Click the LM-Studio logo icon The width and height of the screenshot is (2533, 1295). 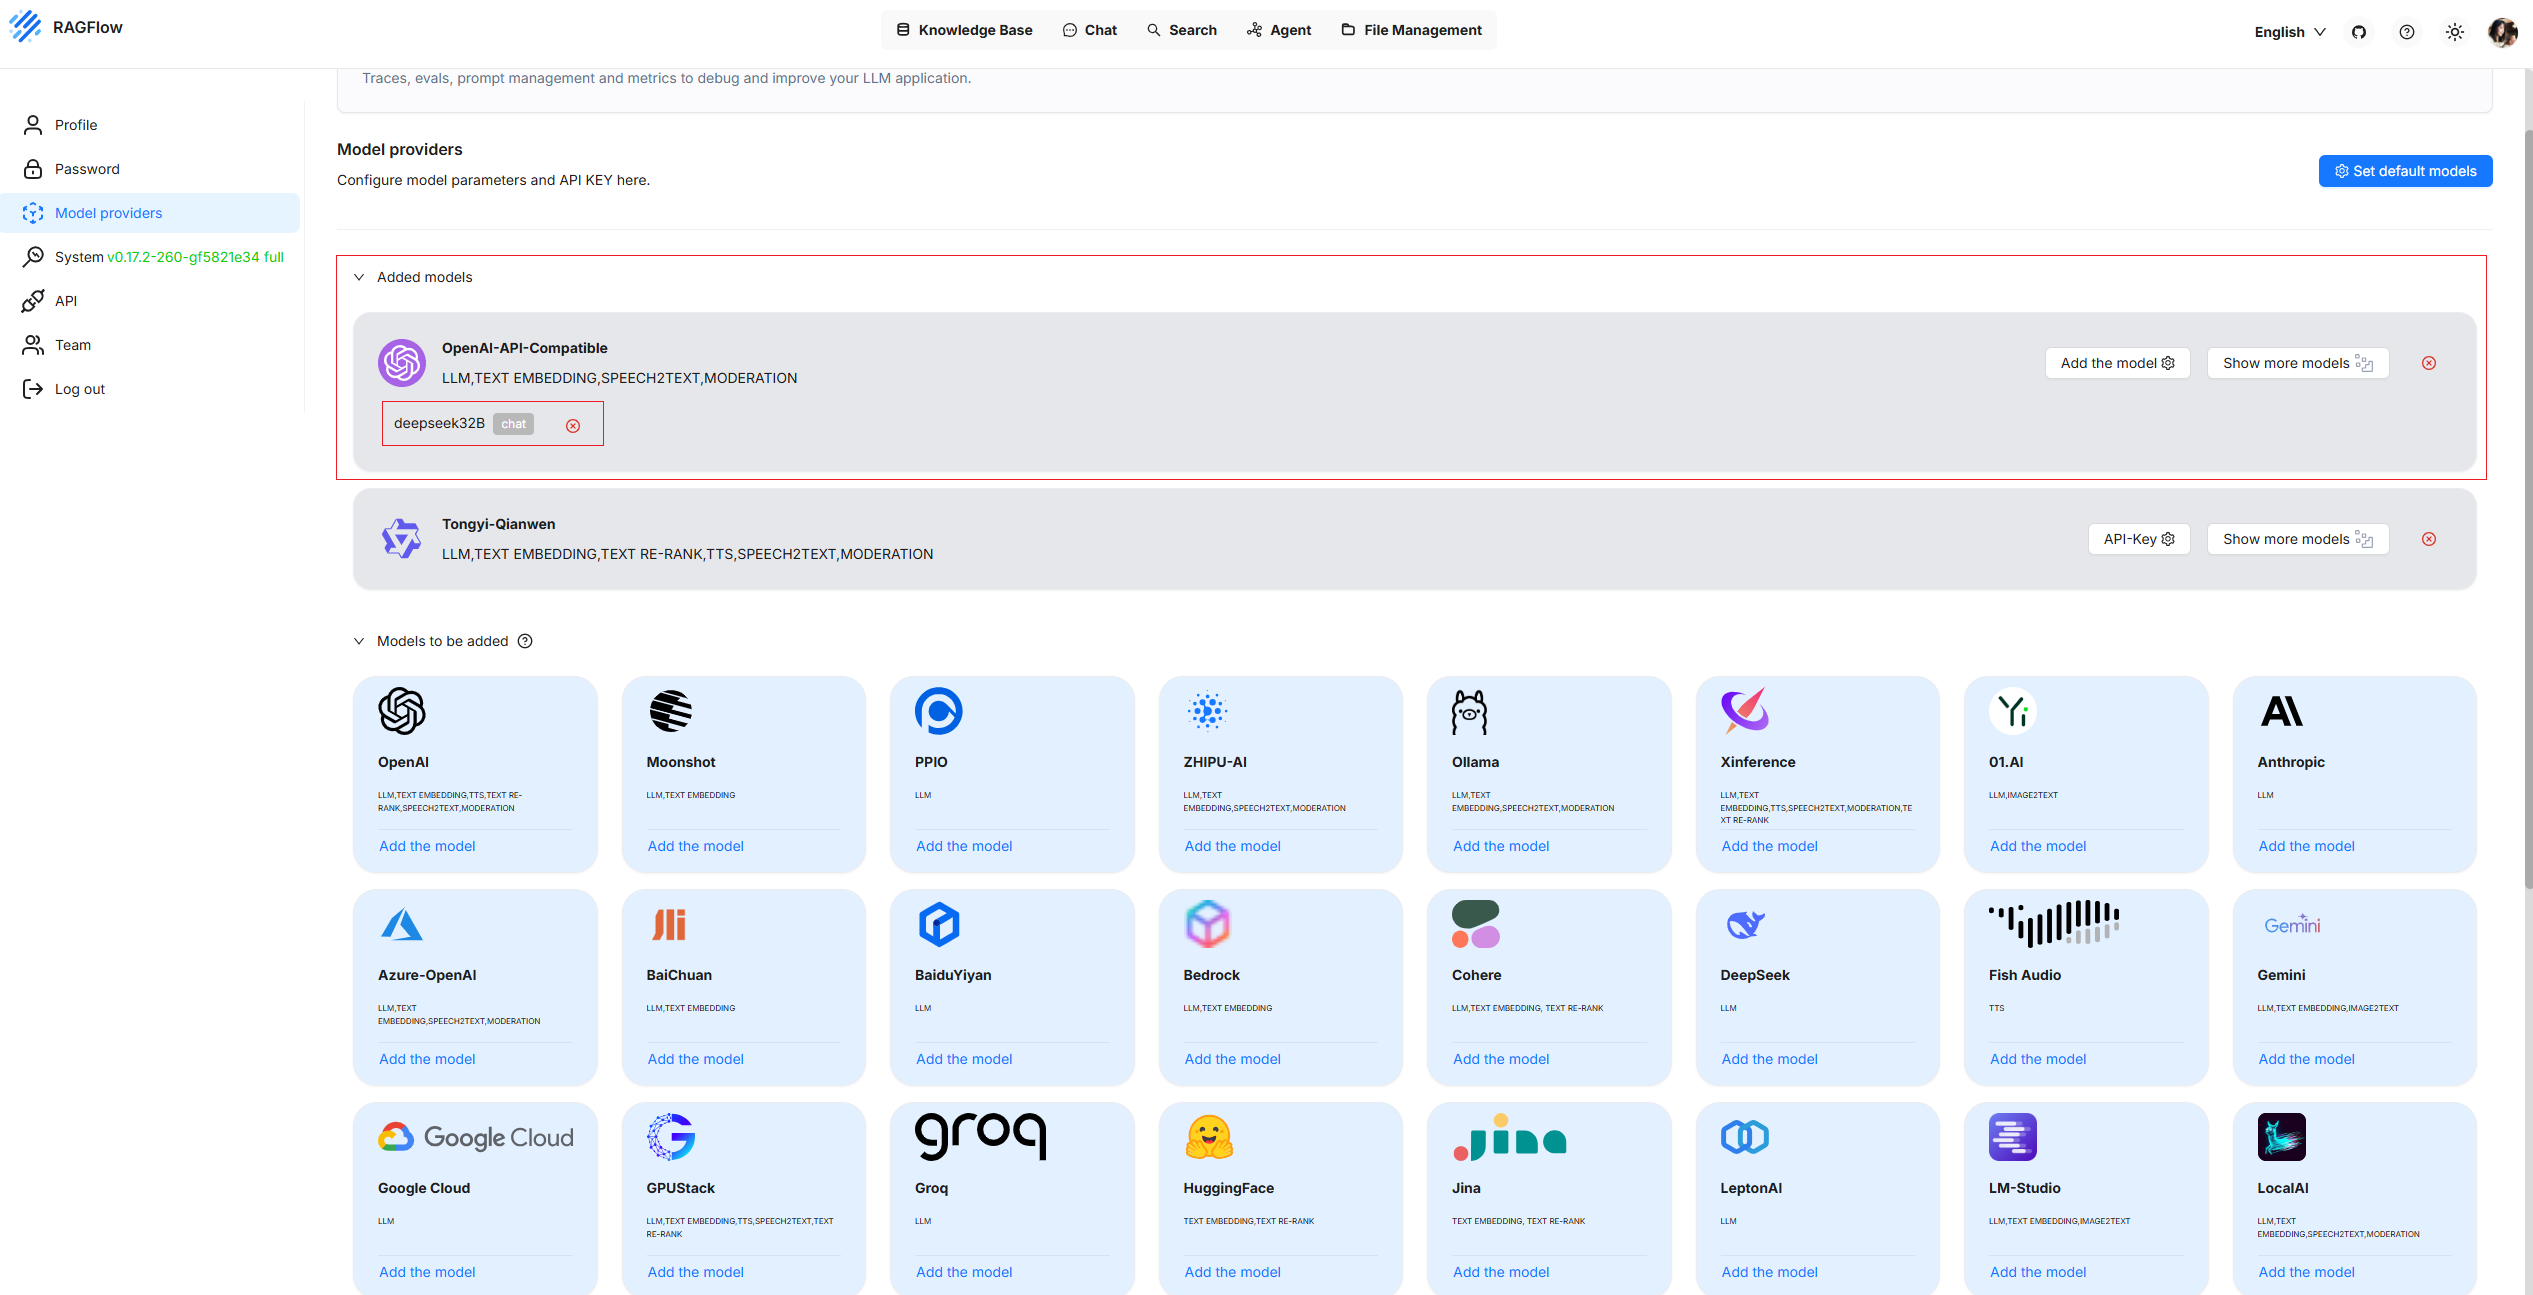pos(2013,1137)
